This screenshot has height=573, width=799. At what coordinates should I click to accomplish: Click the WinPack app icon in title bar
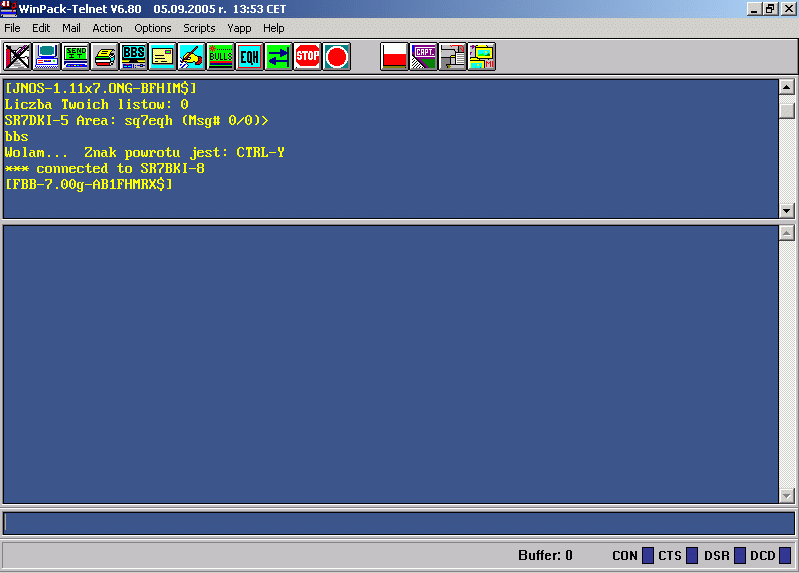pos(9,9)
